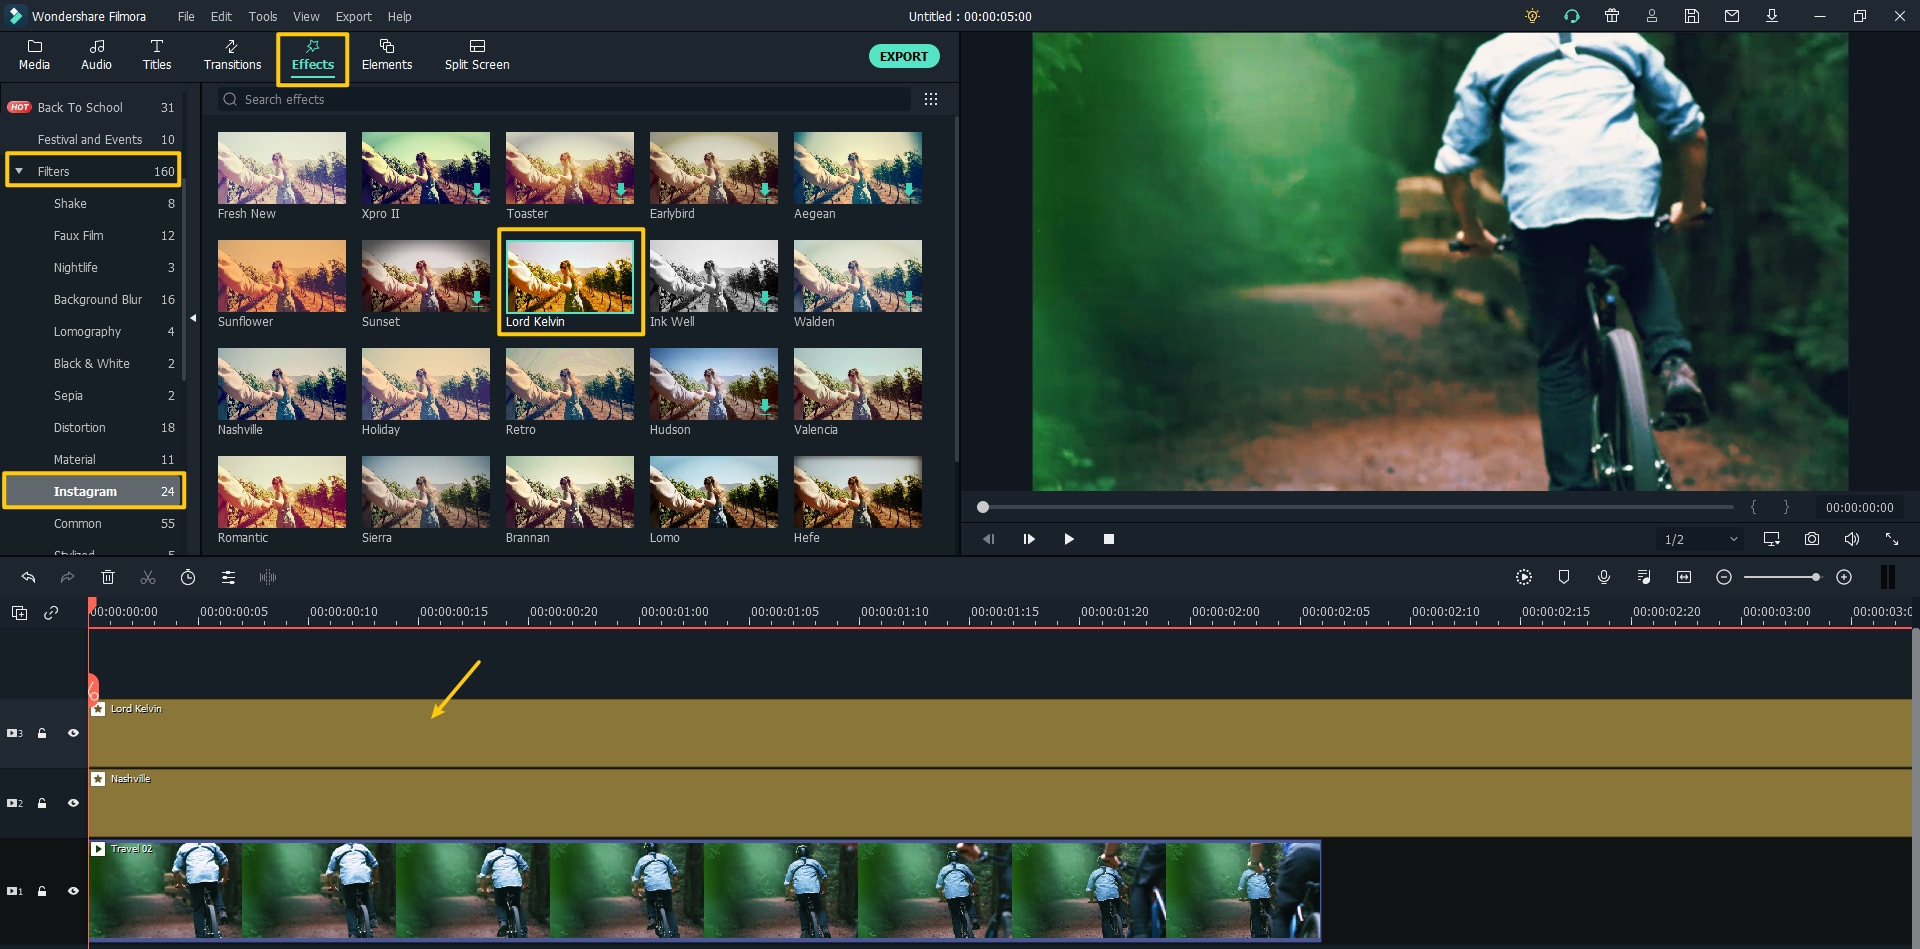Toggle auto ripple link icon in timeline
This screenshot has height=949, width=1920.
[x=51, y=613]
